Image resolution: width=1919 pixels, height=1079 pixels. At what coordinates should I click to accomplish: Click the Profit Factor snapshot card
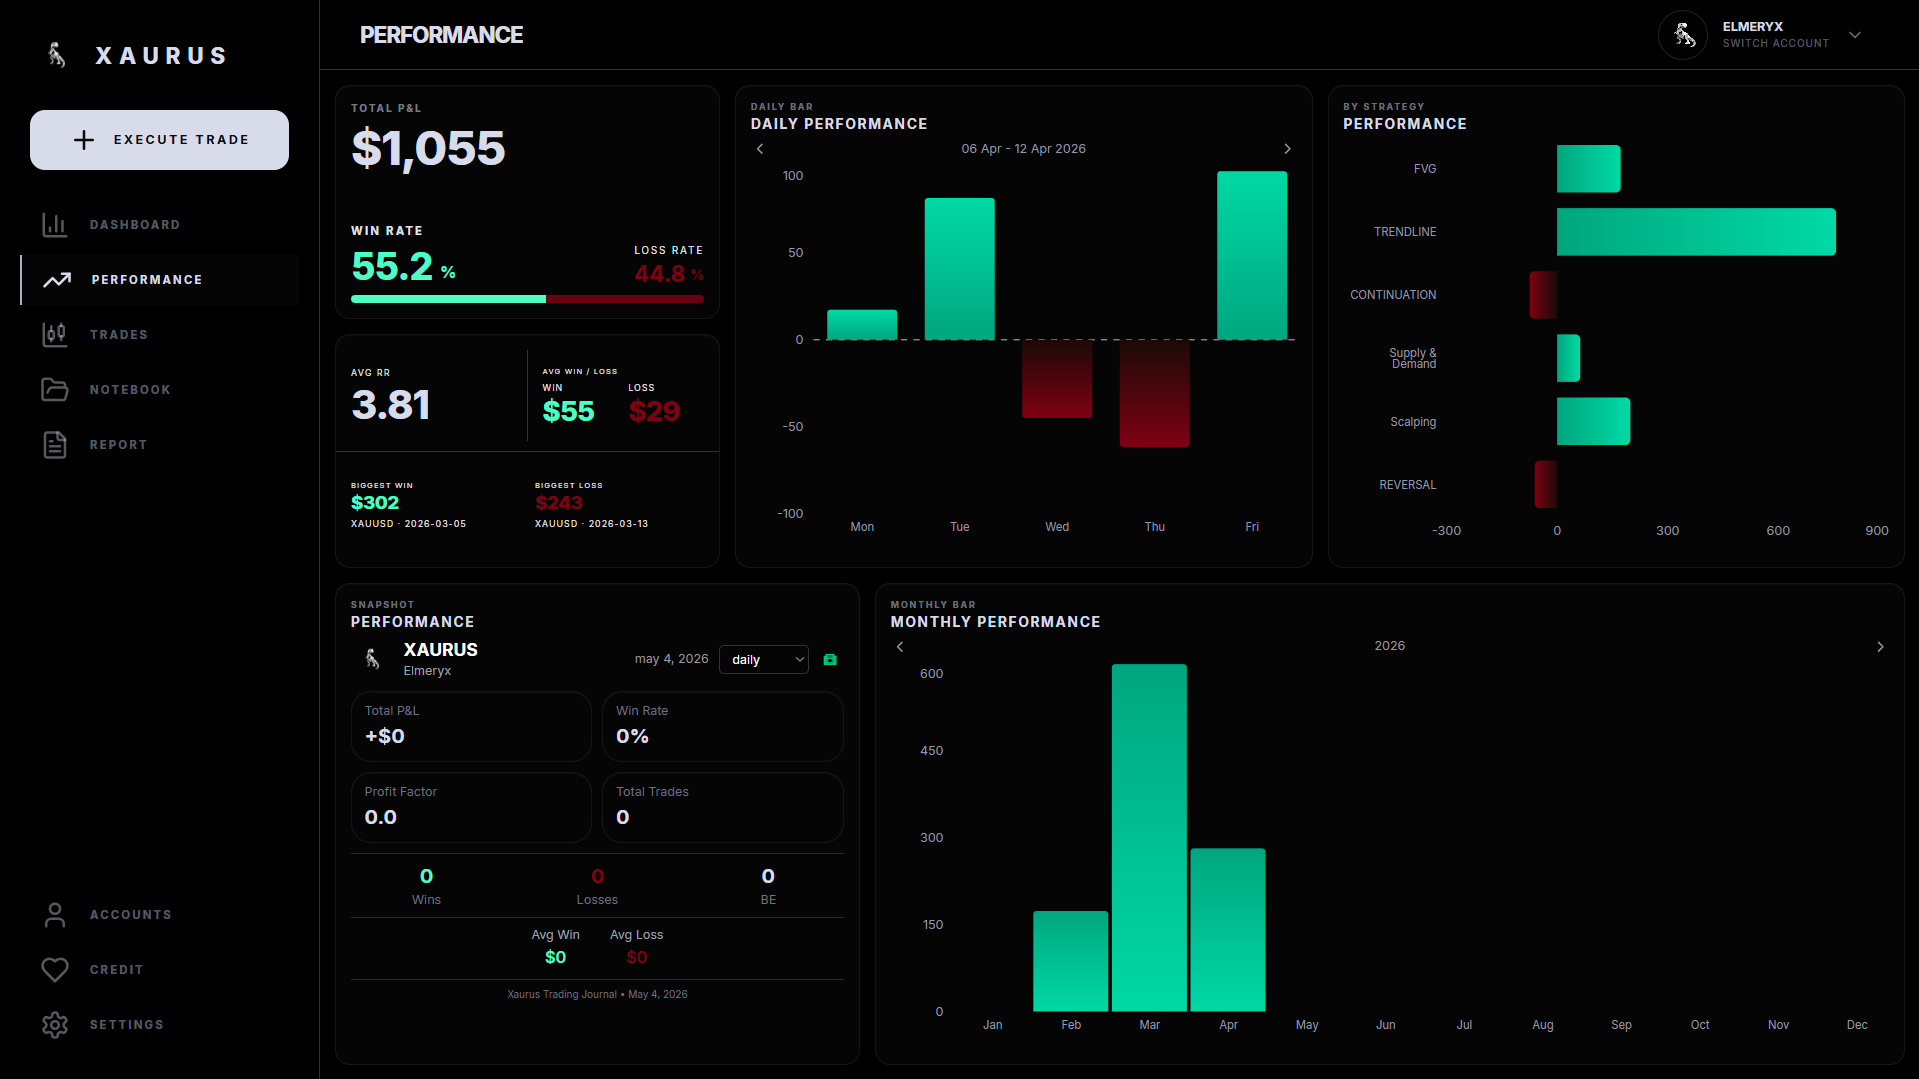pyautogui.click(x=471, y=808)
